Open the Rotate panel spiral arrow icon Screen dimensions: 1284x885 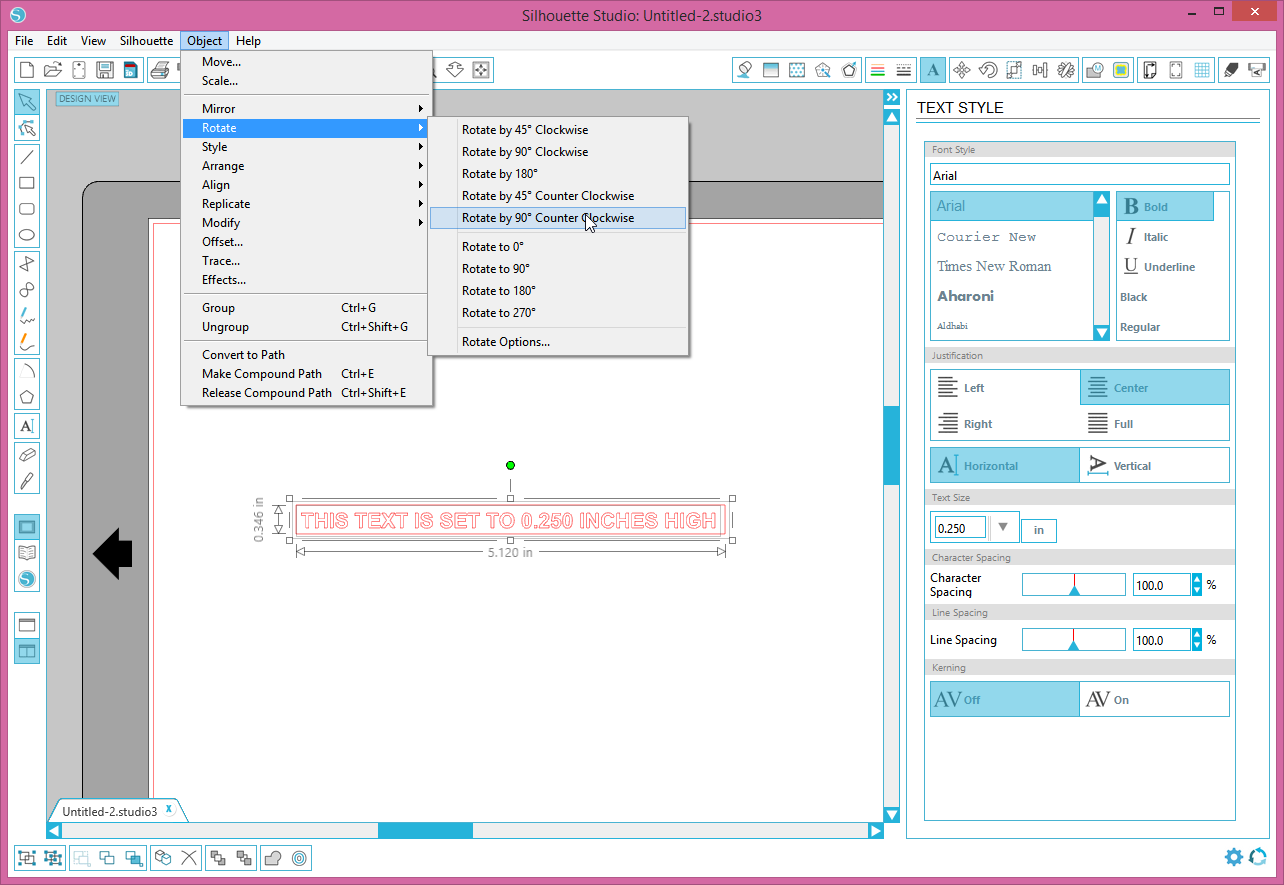(988, 70)
